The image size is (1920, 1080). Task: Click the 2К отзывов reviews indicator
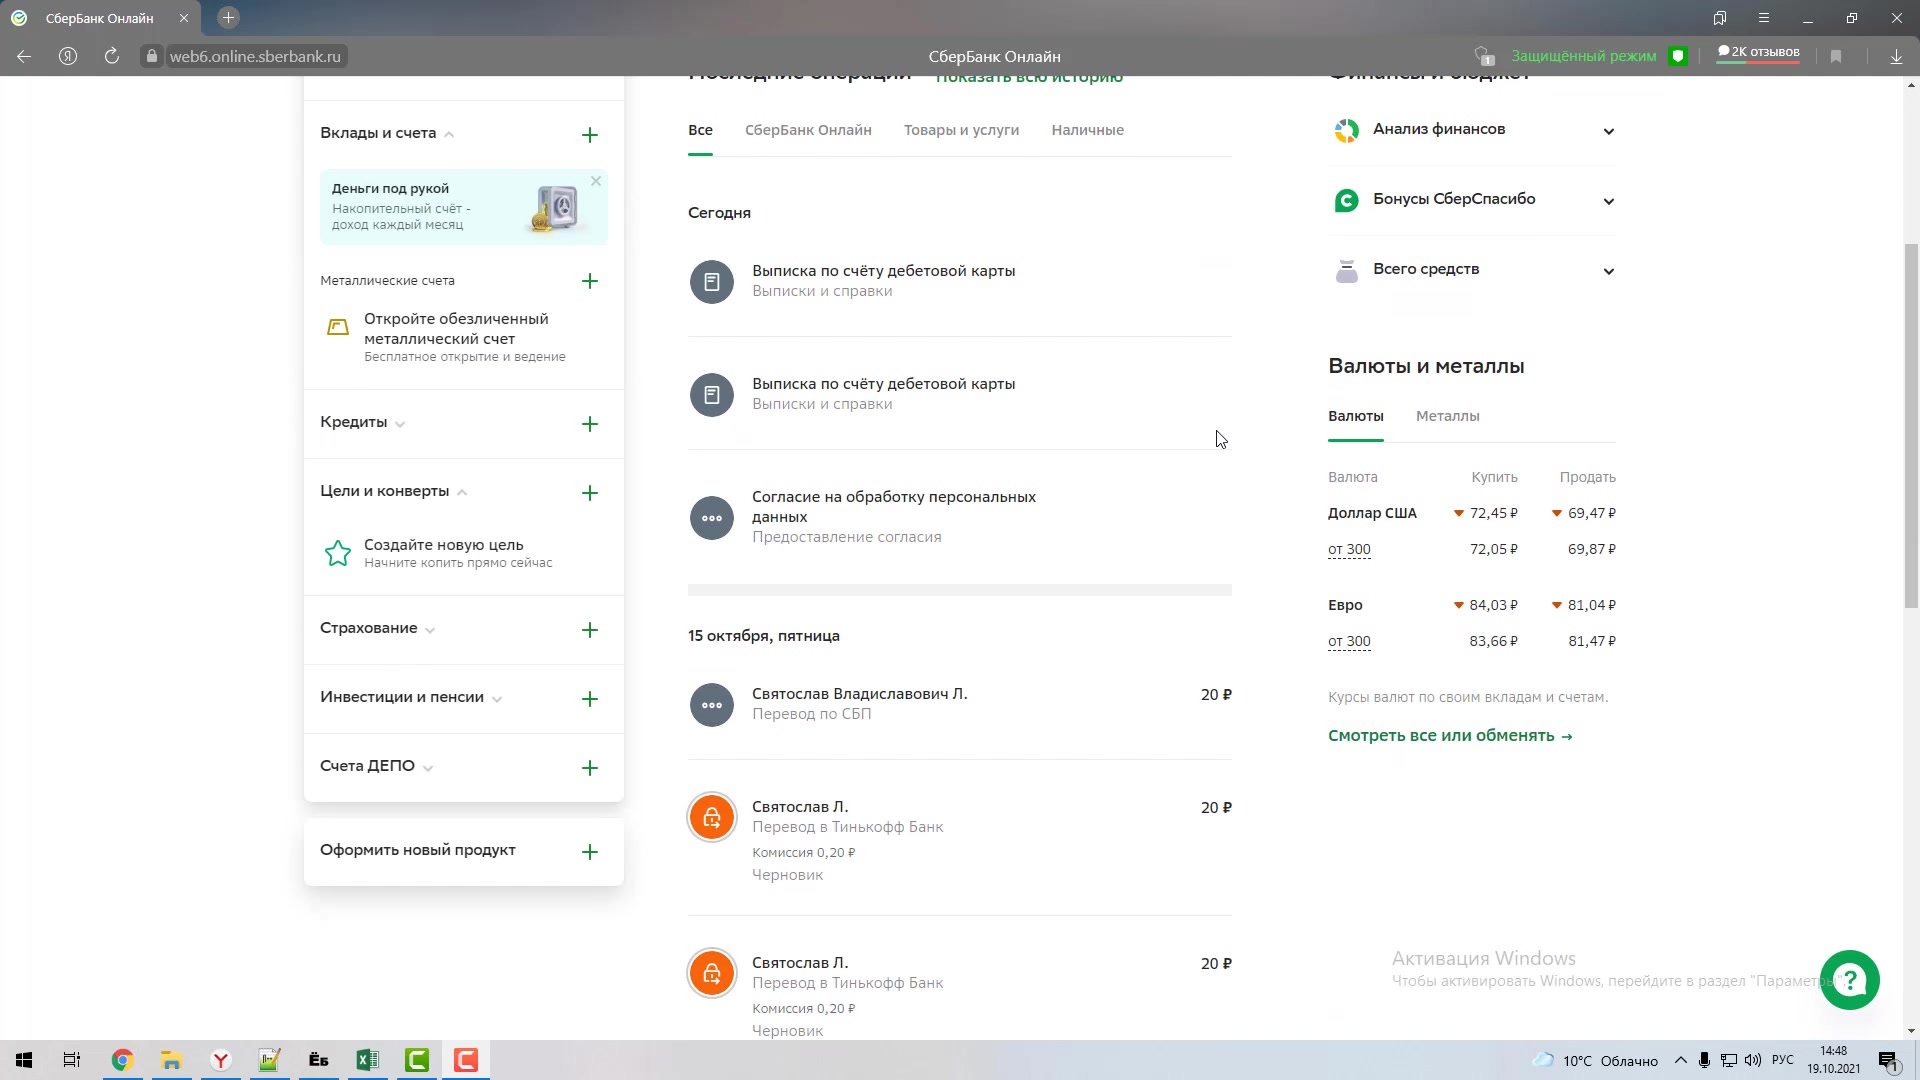(x=1758, y=53)
